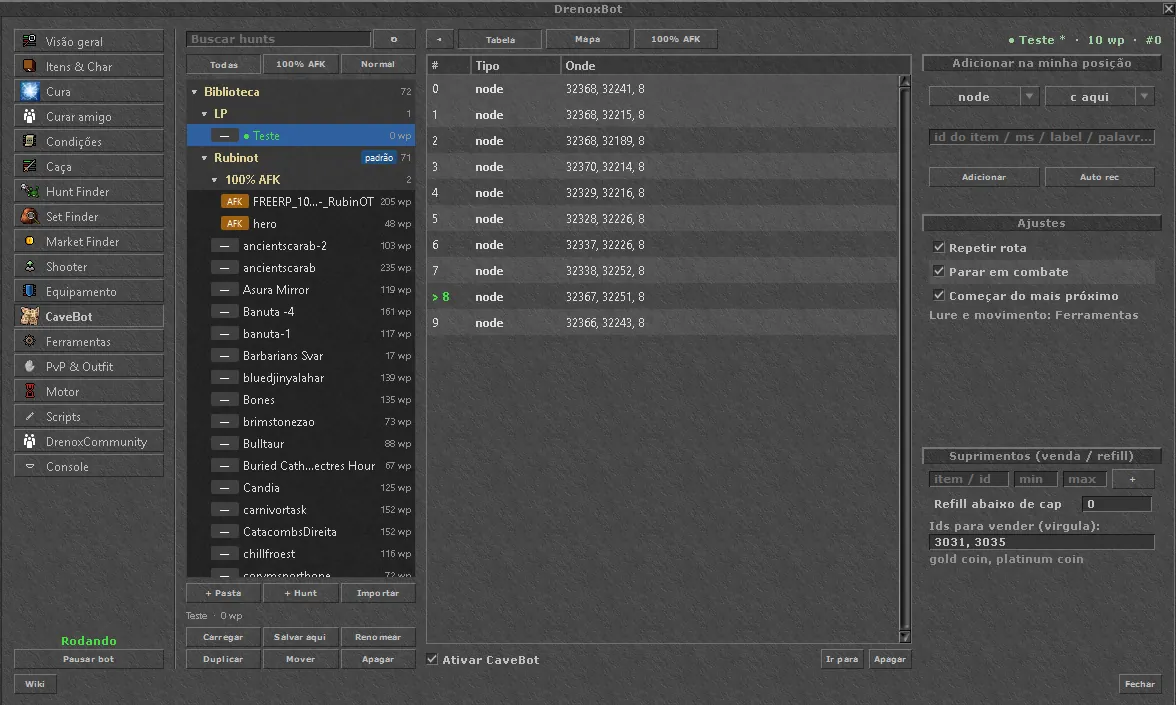
Task: Click the Importar button
Action: tap(377, 593)
